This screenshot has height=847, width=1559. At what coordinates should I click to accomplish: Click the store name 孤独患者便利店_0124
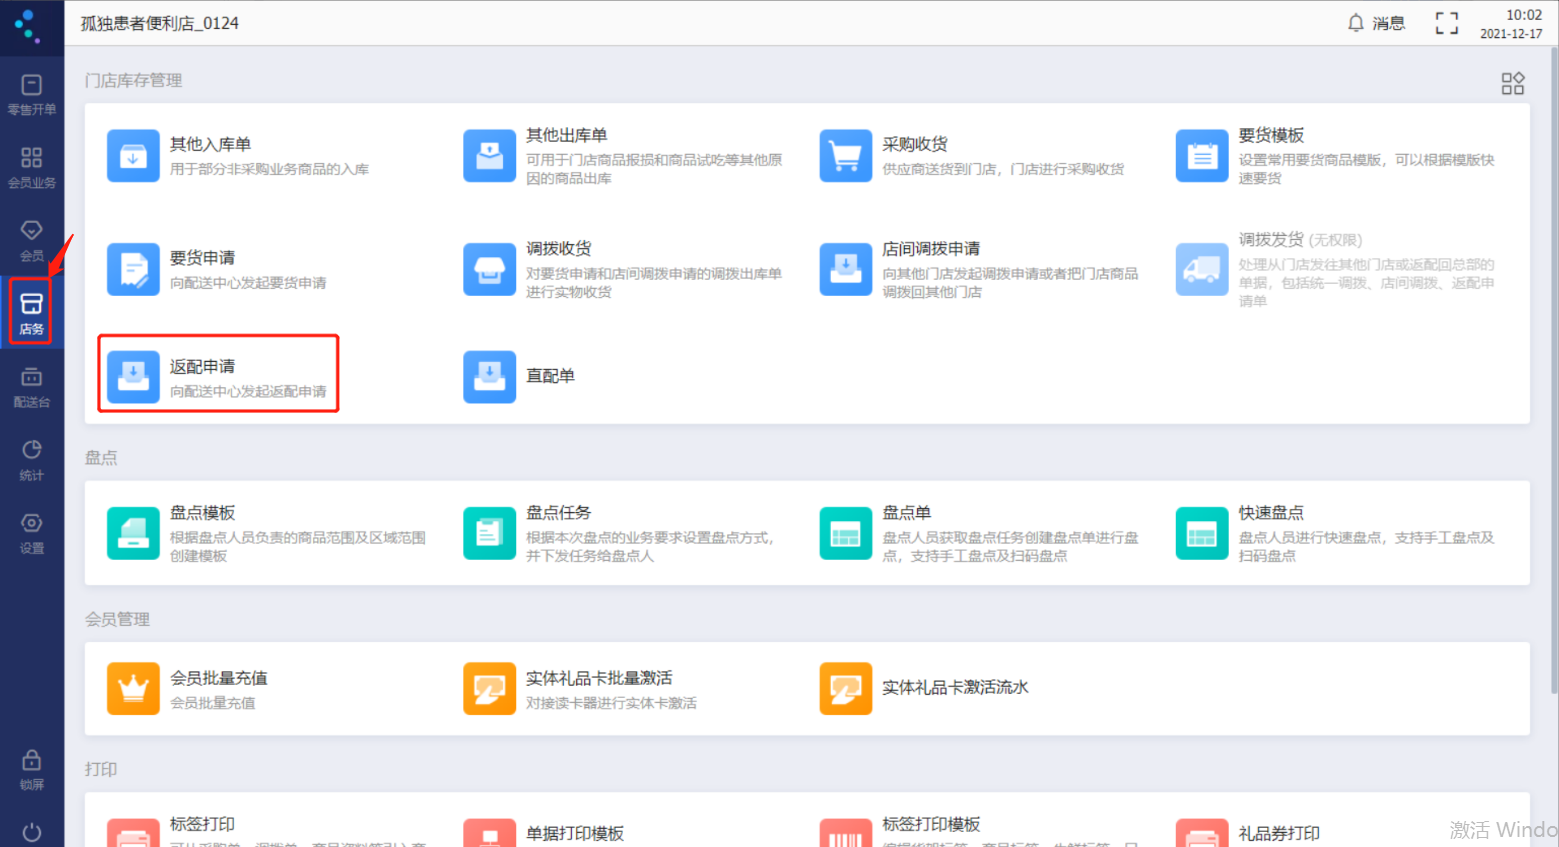click(x=160, y=23)
